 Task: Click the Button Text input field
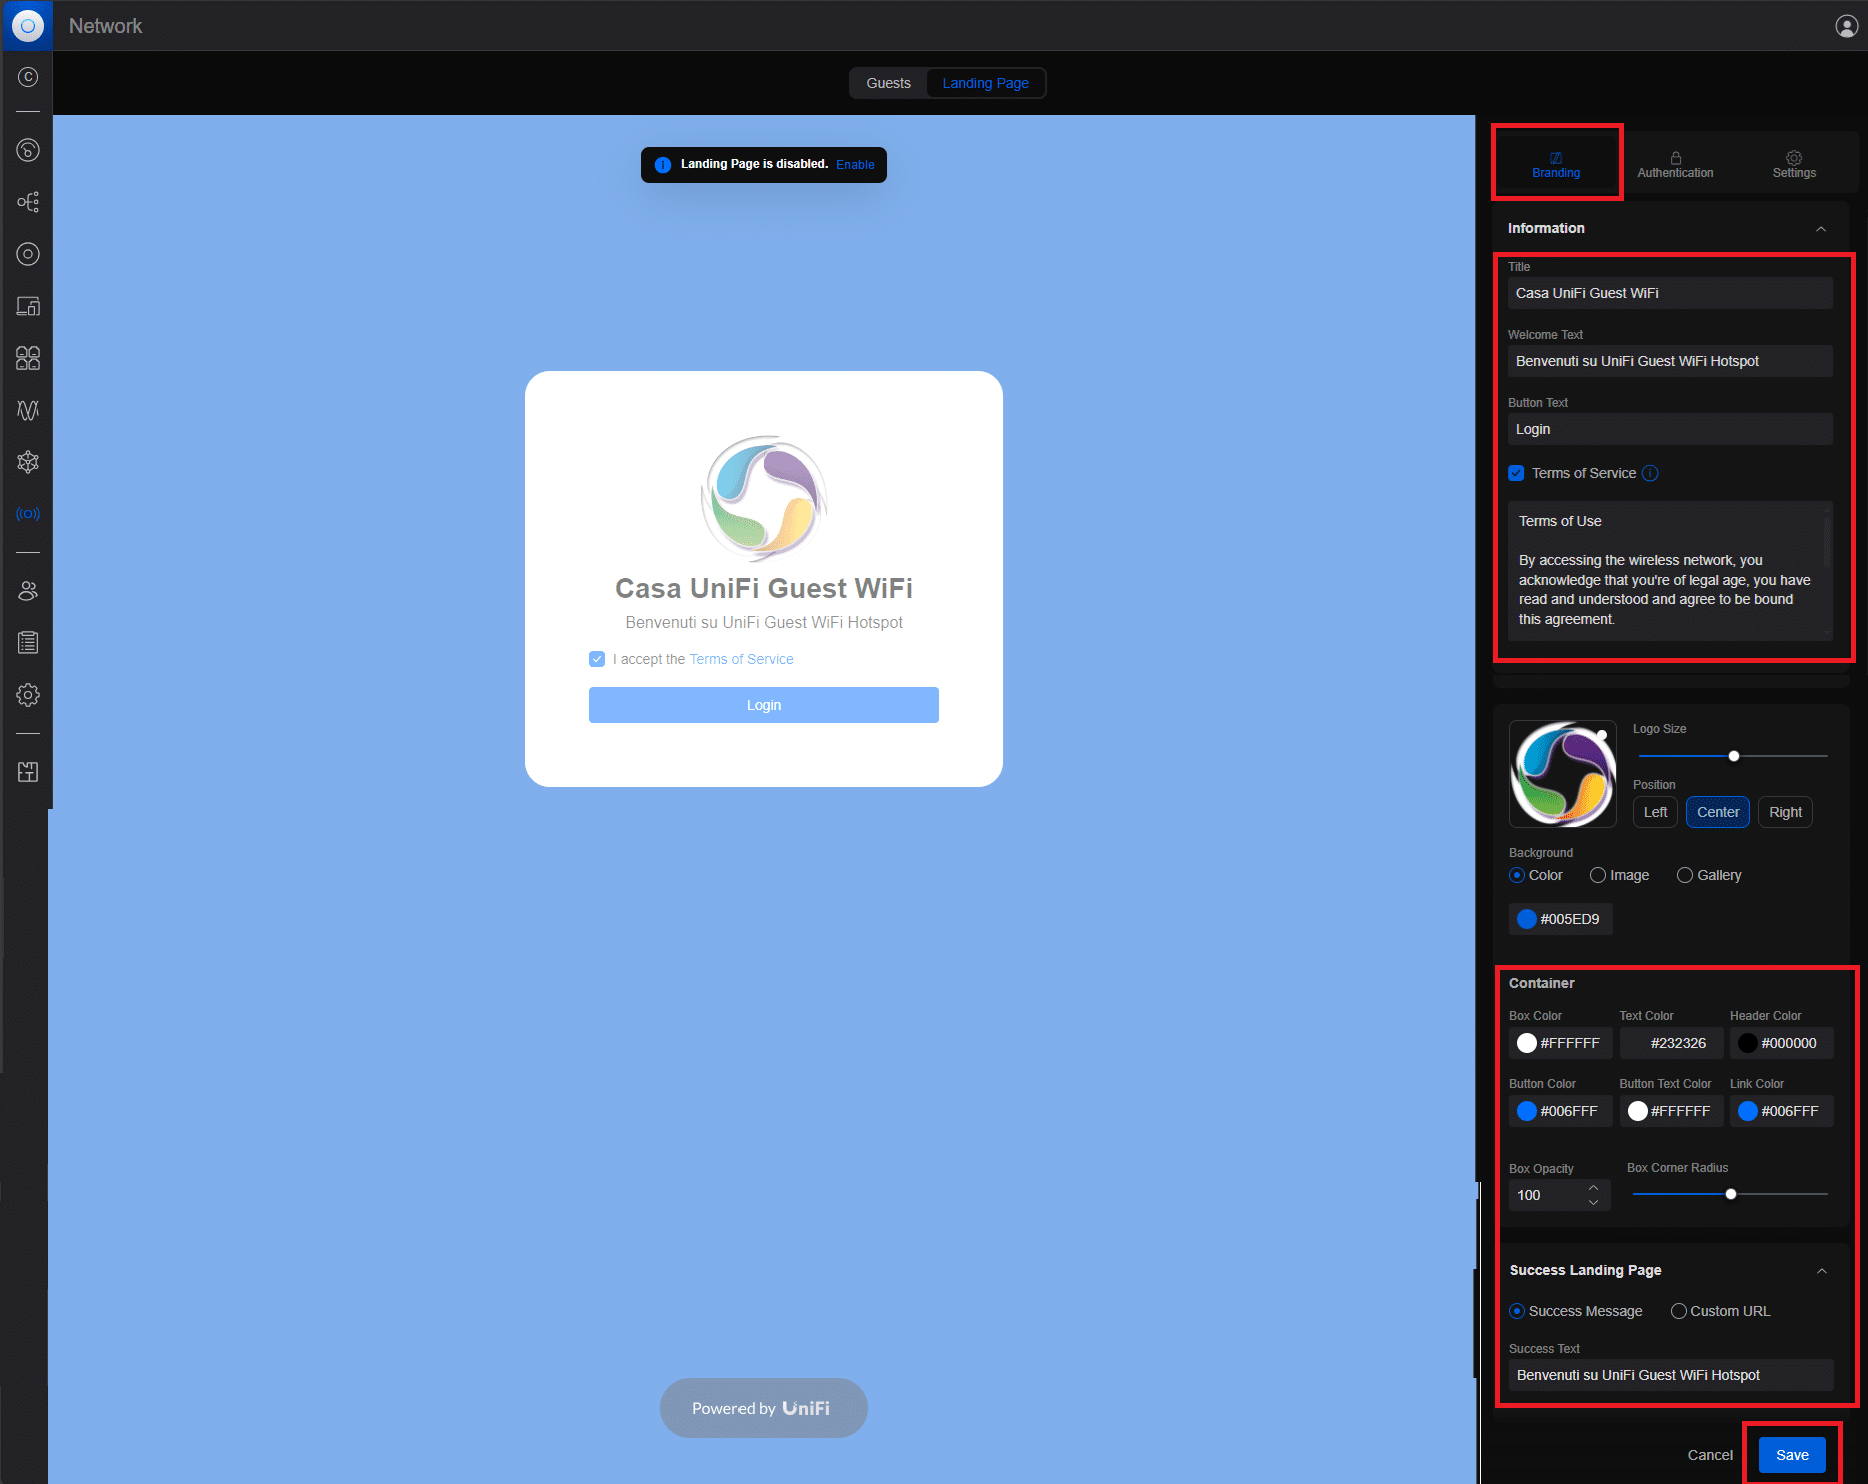click(x=1670, y=429)
